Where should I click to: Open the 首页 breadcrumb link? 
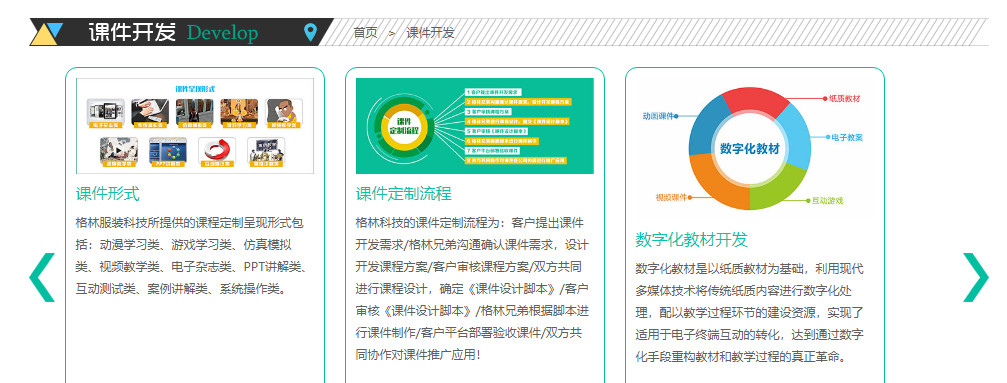pyautogui.click(x=365, y=33)
